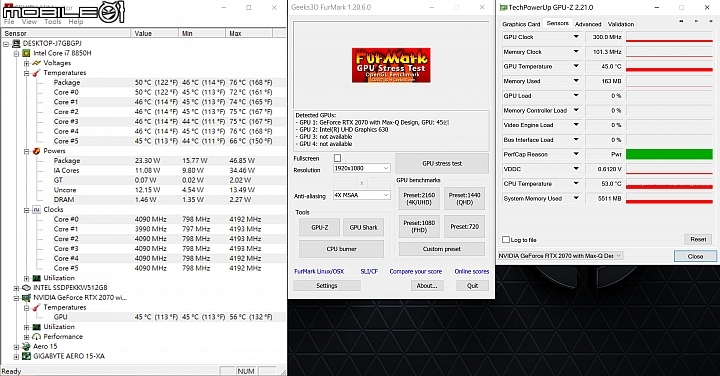
Task: Launch GPU Shark from FurMark tools
Action: pyautogui.click(x=363, y=227)
